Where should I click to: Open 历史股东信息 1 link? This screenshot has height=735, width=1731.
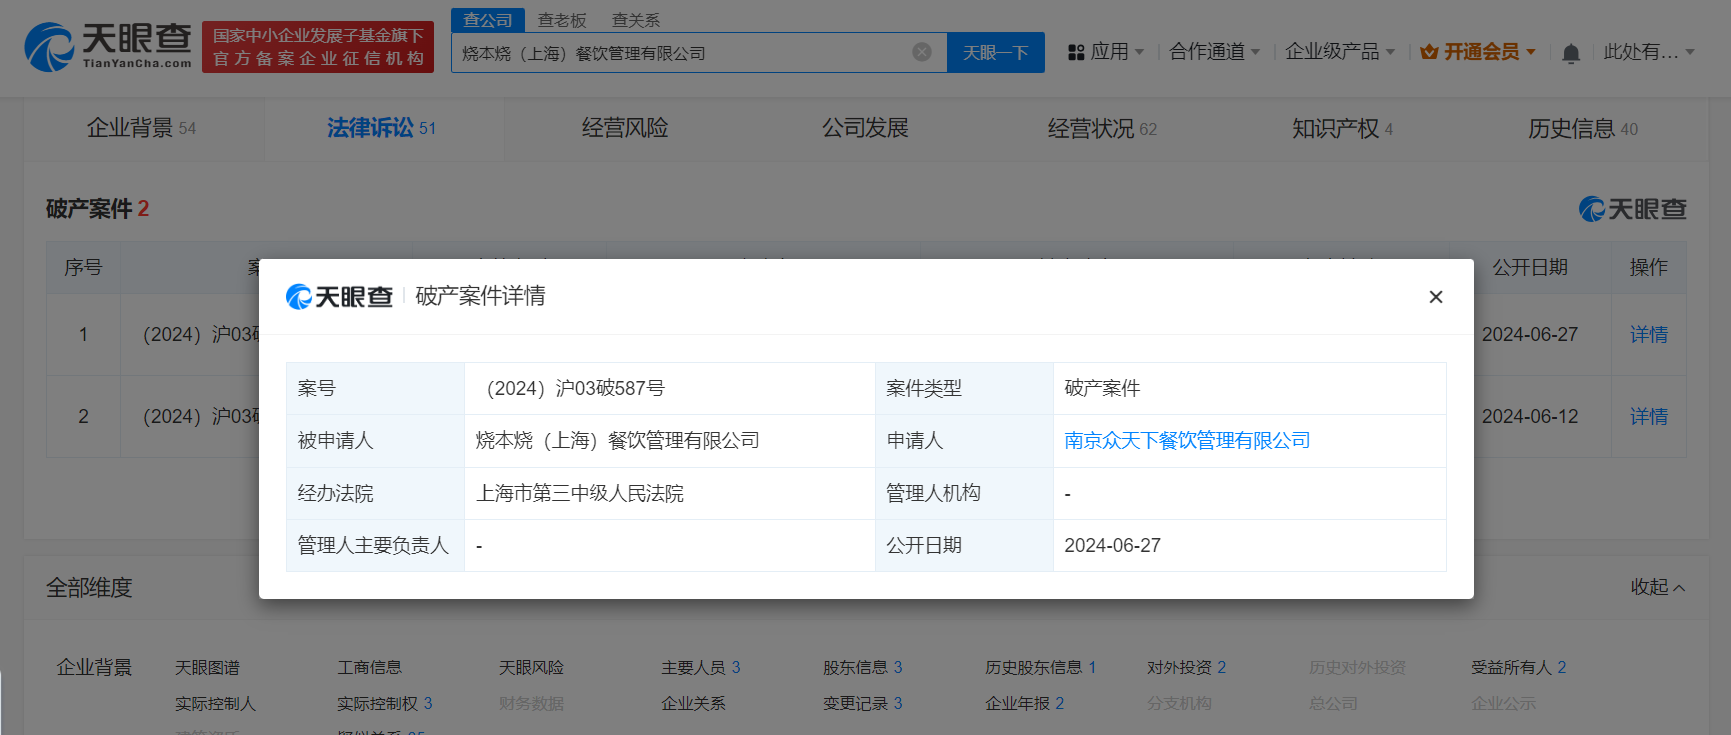pyautogui.click(x=1040, y=667)
